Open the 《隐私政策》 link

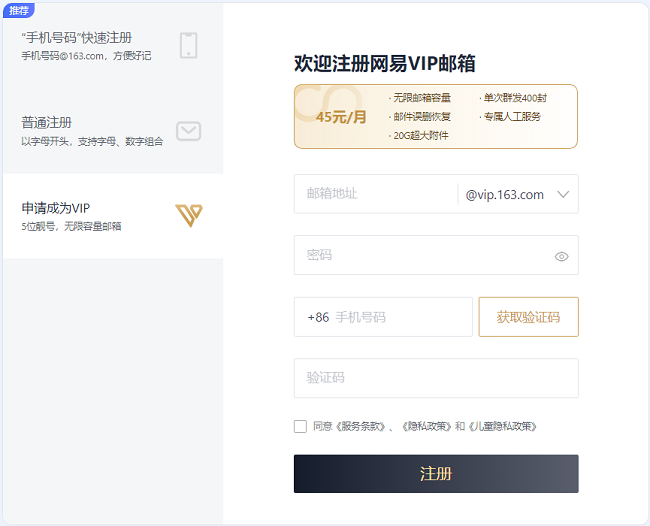coord(426,426)
